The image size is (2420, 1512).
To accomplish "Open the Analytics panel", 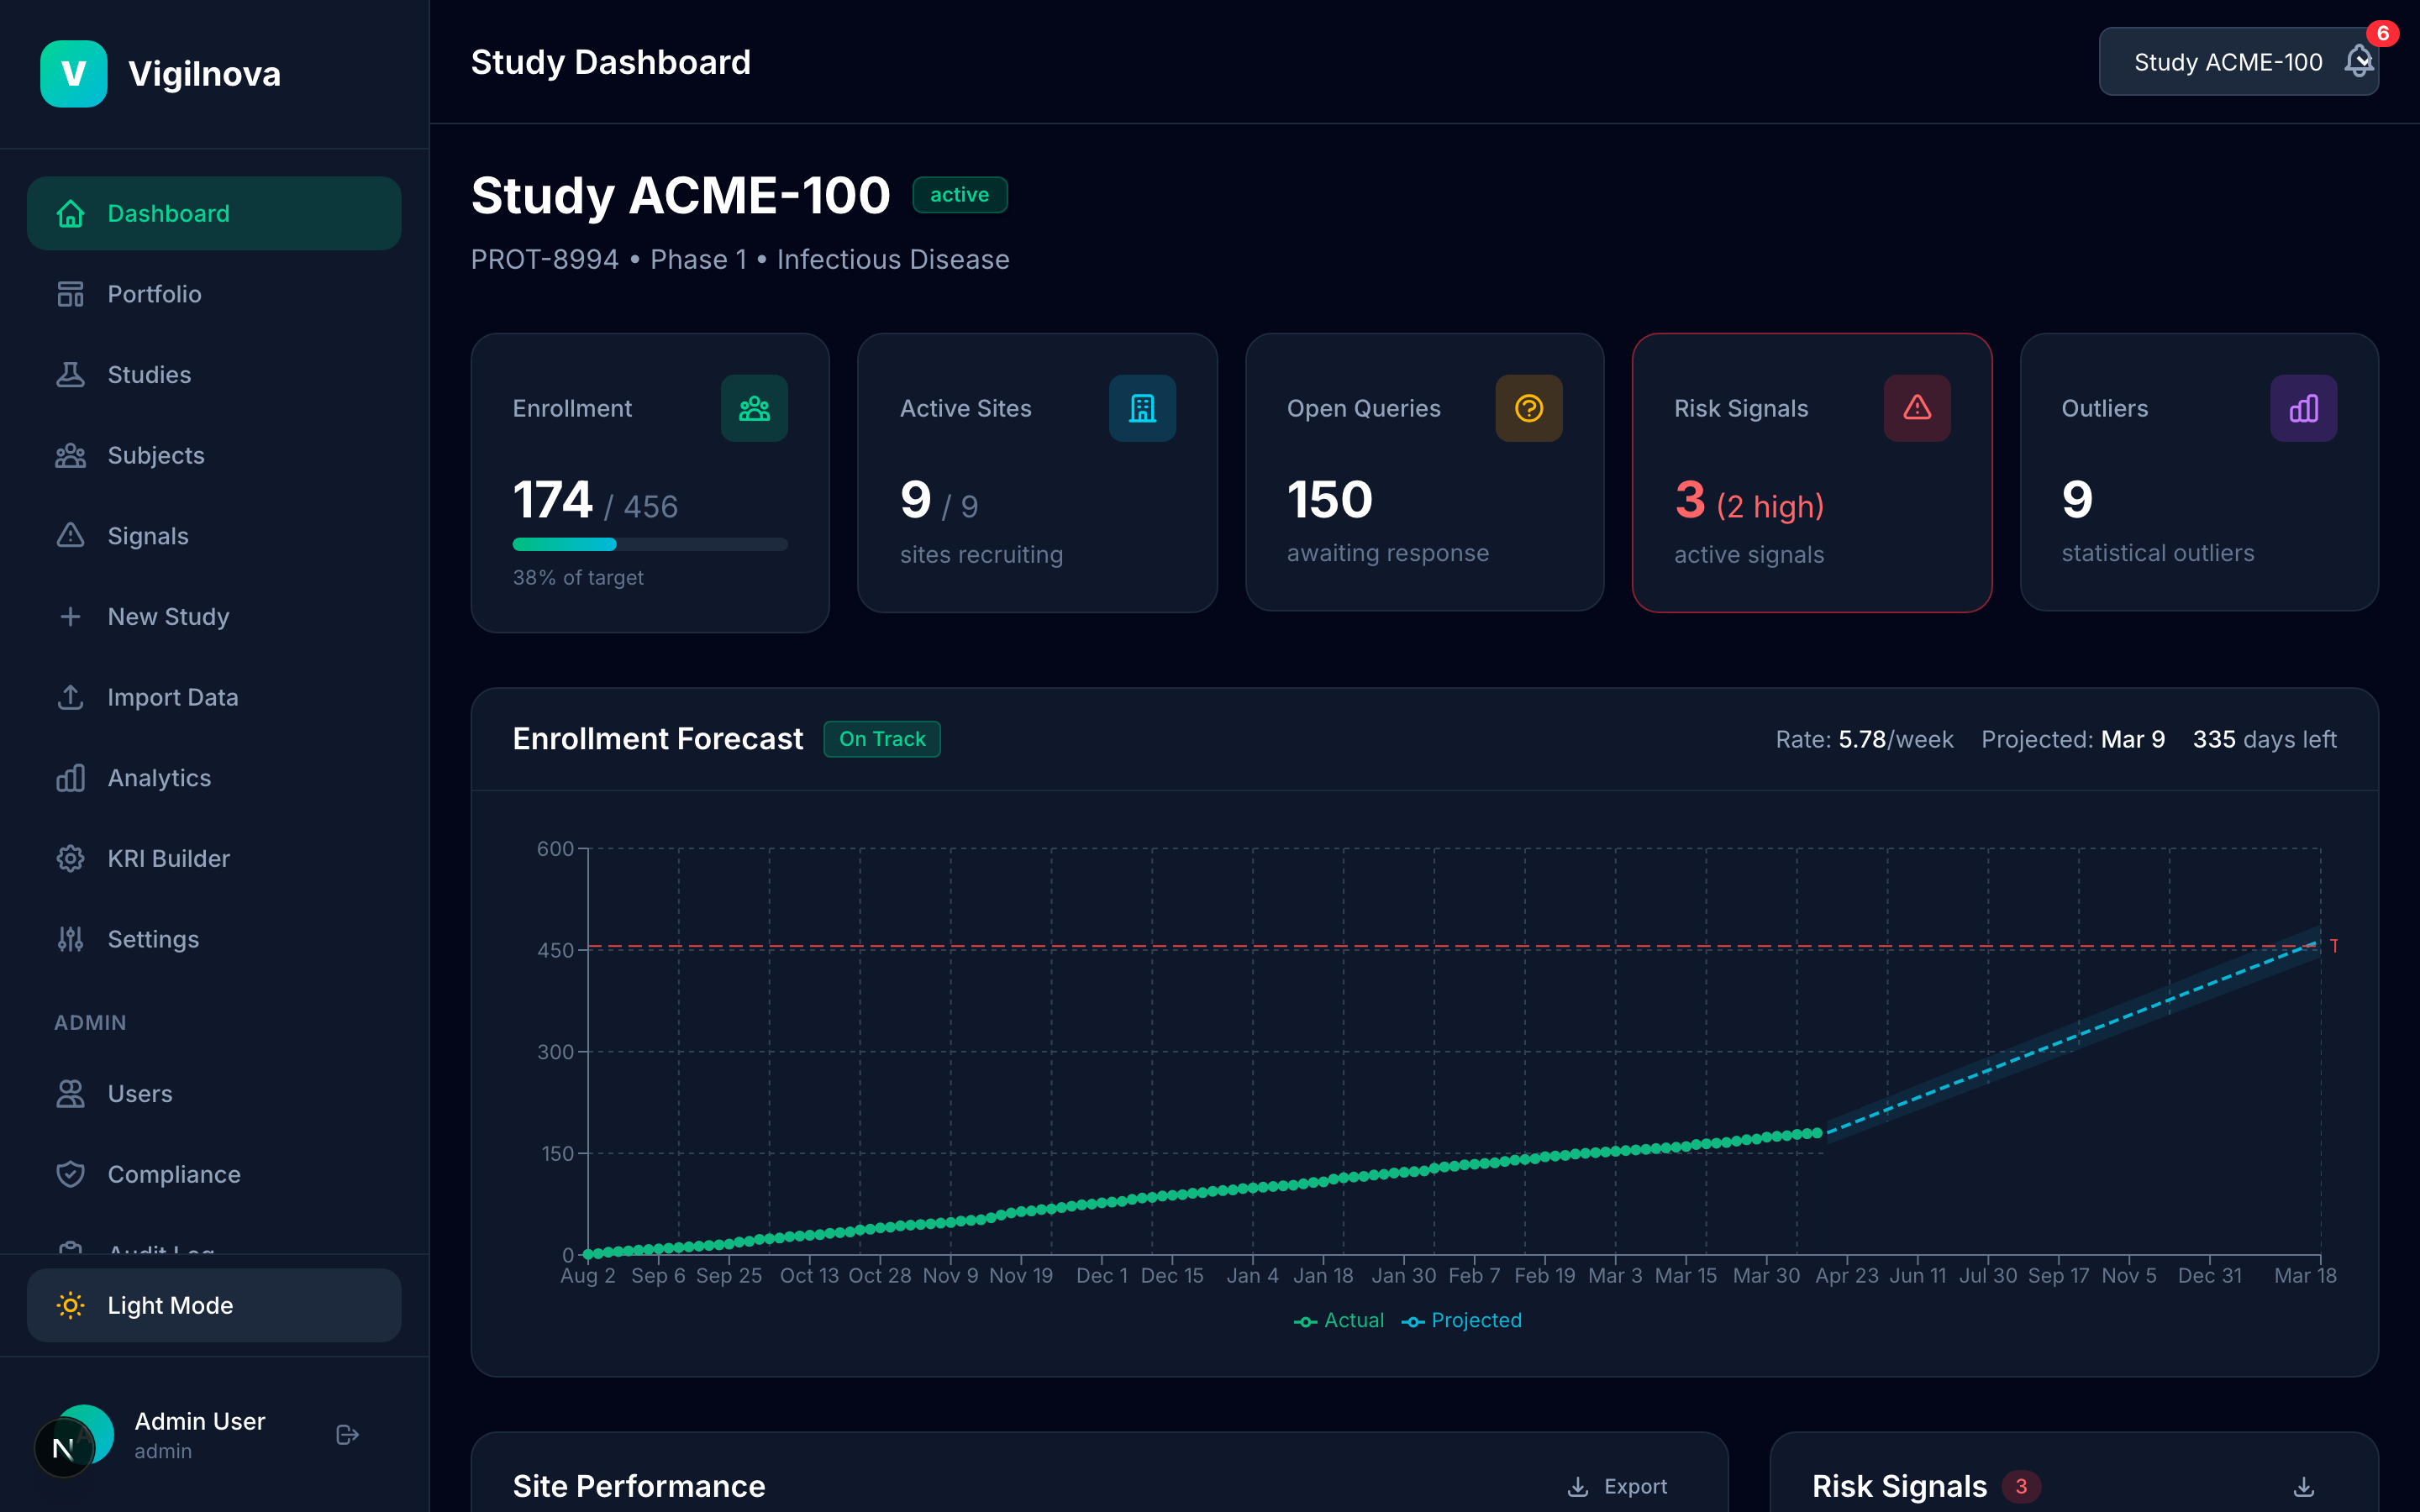I will pyautogui.click(x=158, y=777).
